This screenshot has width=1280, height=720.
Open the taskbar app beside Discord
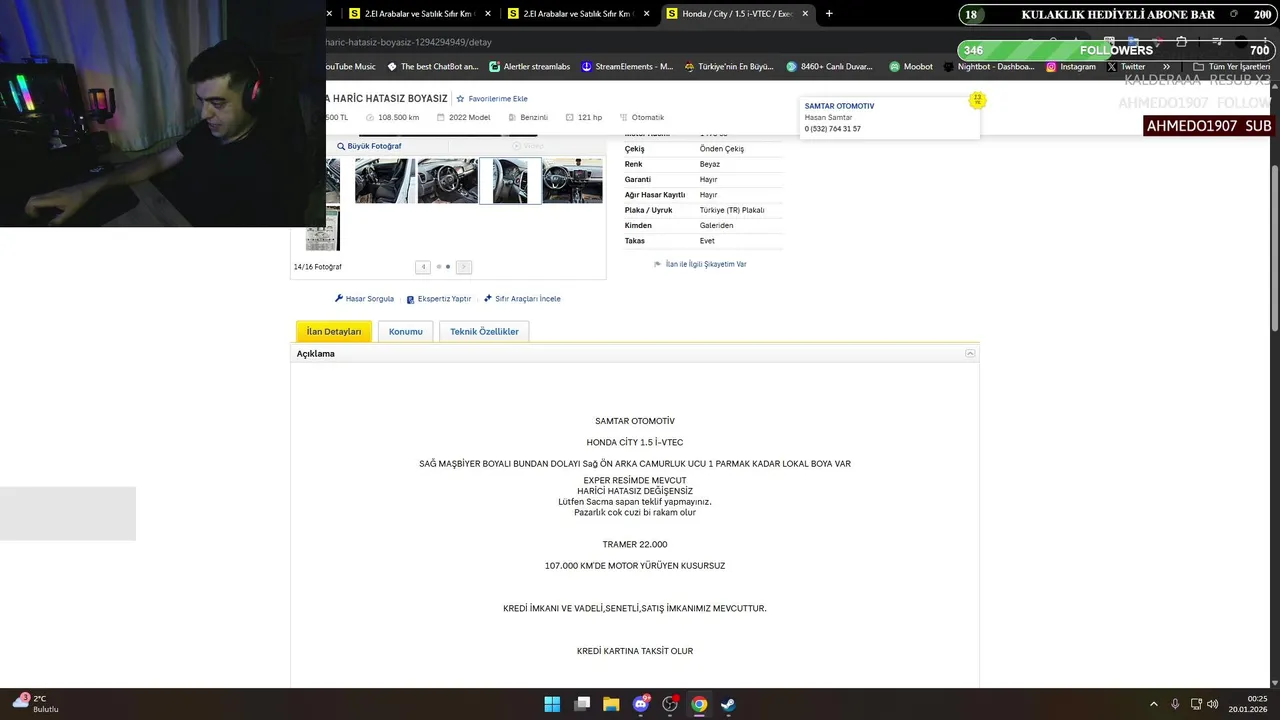[670, 704]
